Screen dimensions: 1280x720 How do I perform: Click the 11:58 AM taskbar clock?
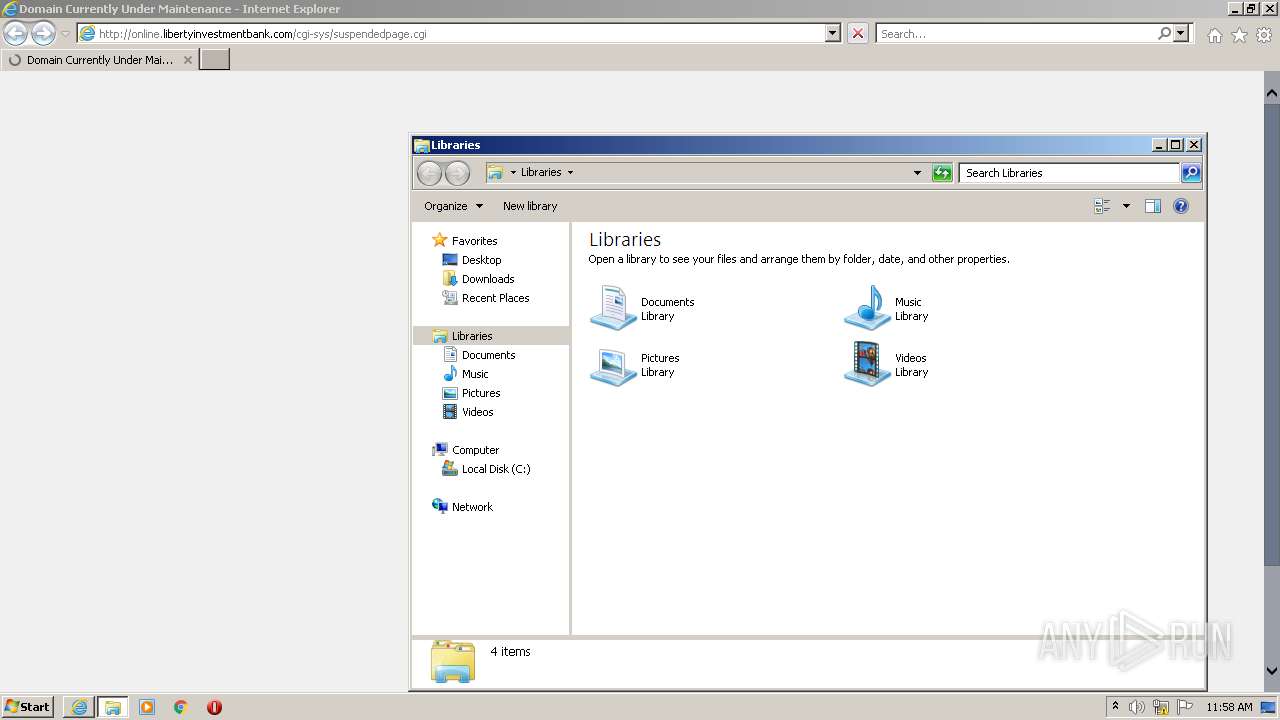point(1229,707)
